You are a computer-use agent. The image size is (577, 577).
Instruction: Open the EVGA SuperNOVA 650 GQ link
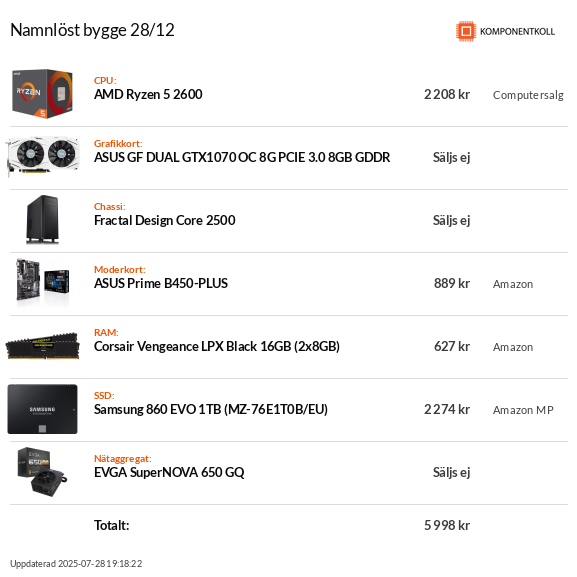(169, 472)
